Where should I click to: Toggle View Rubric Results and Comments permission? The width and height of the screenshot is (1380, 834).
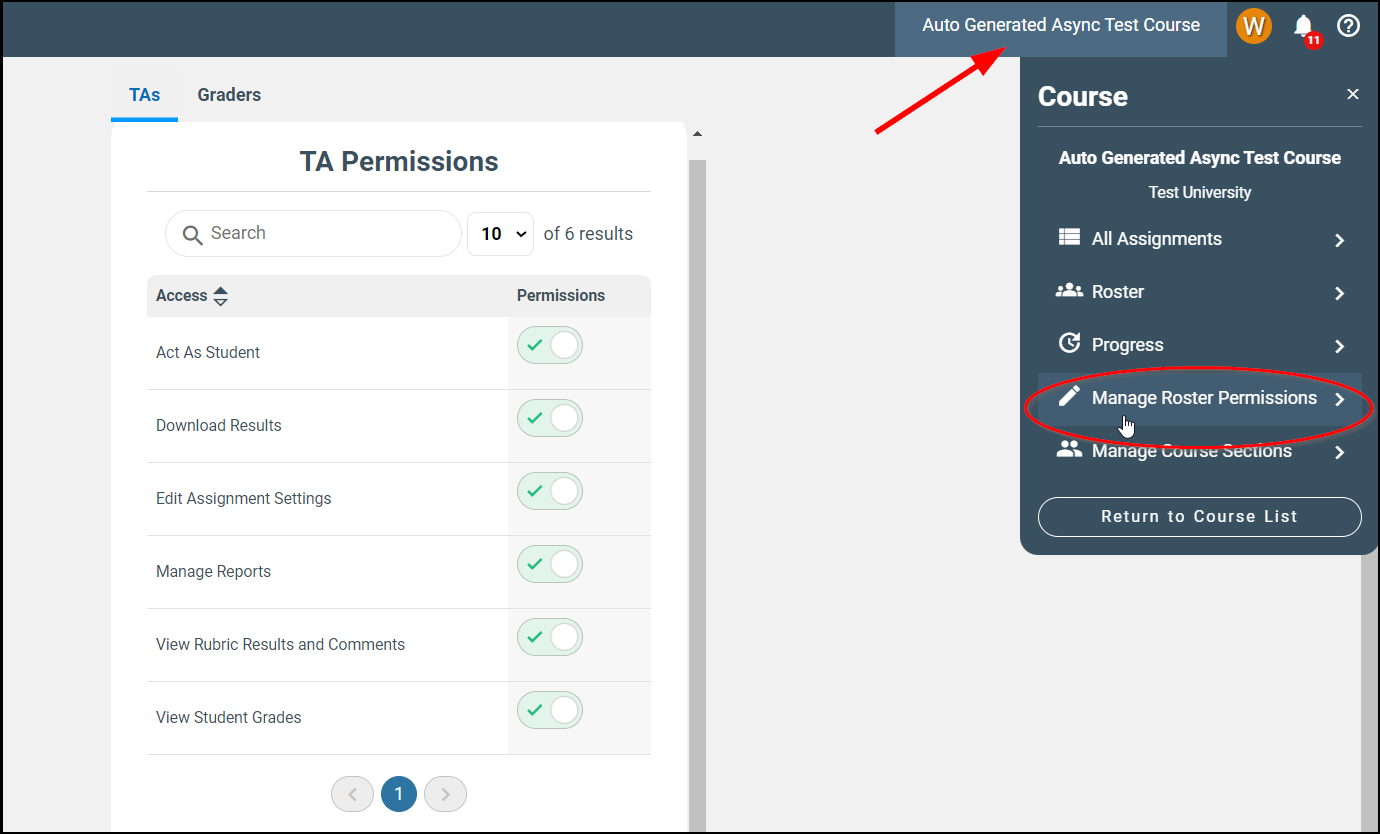coord(549,637)
